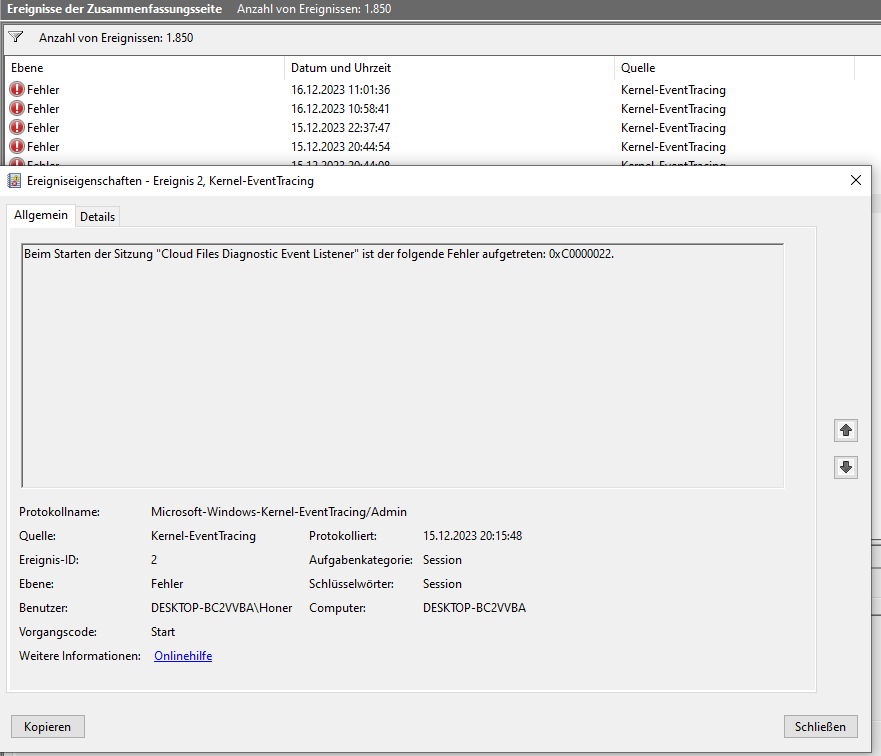Click error icon of 16.12.2023 11:01:36 row
Viewport: 881px width, 756px height.
coord(17,89)
